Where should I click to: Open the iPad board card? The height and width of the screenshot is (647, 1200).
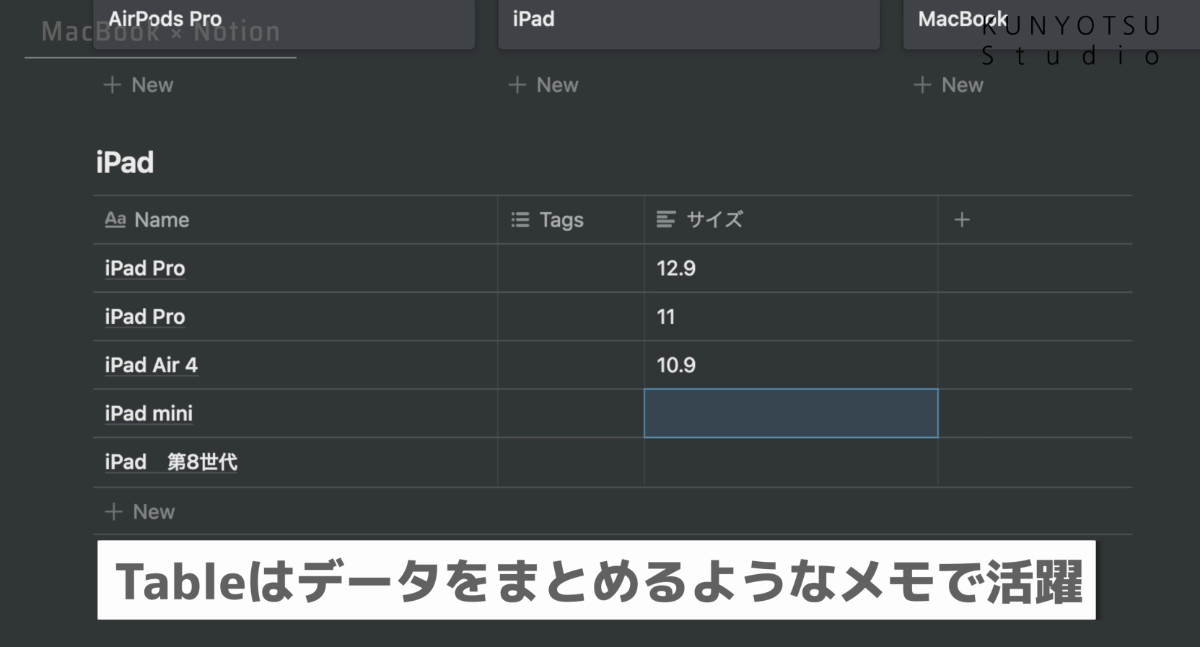(689, 24)
